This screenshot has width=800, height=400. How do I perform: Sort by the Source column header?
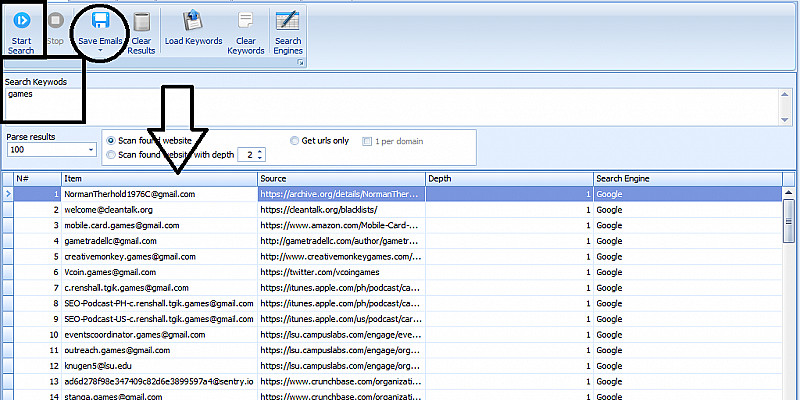click(341, 179)
